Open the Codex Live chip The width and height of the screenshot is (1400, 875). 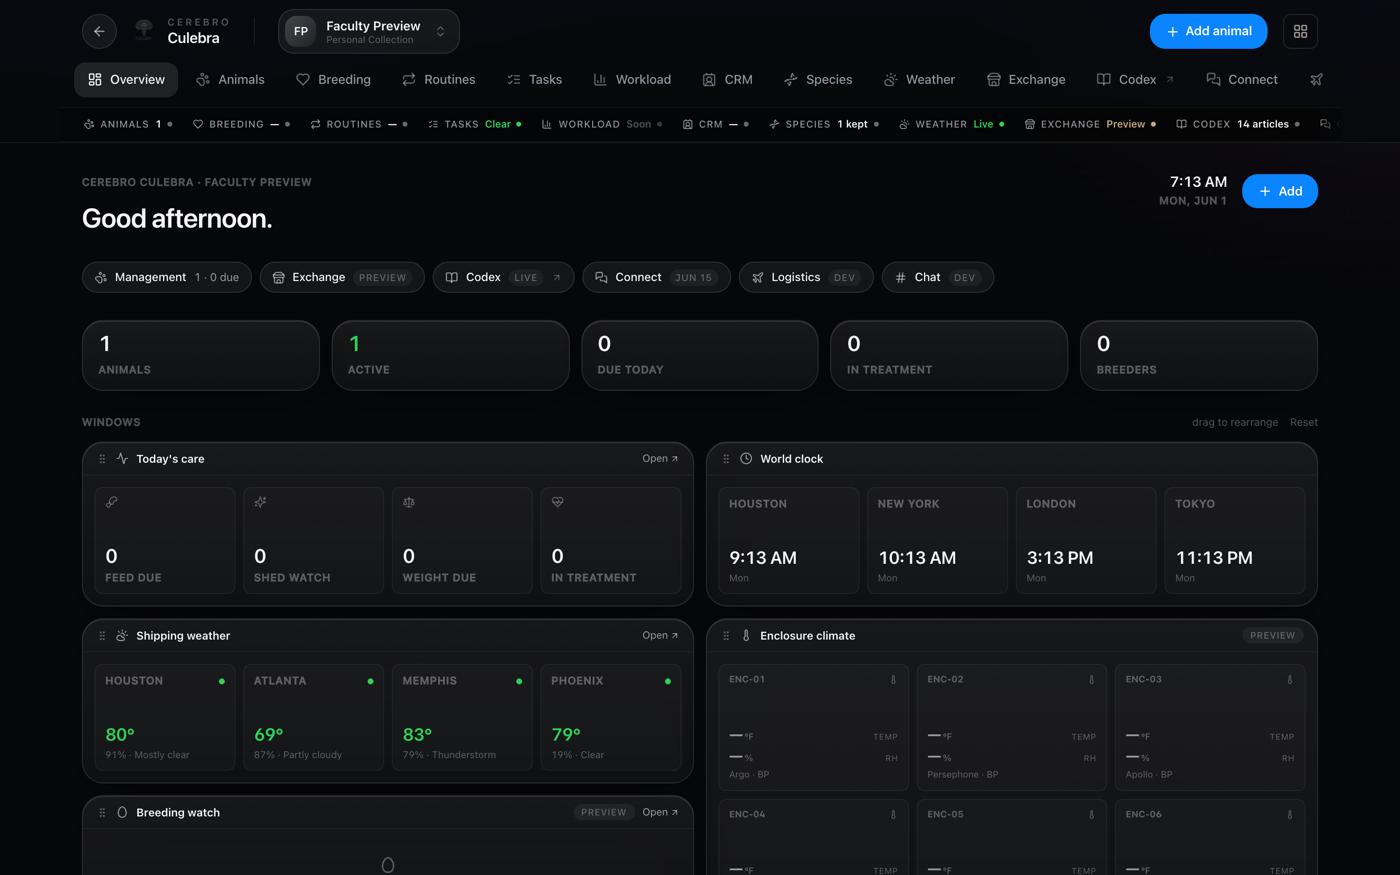tap(504, 277)
